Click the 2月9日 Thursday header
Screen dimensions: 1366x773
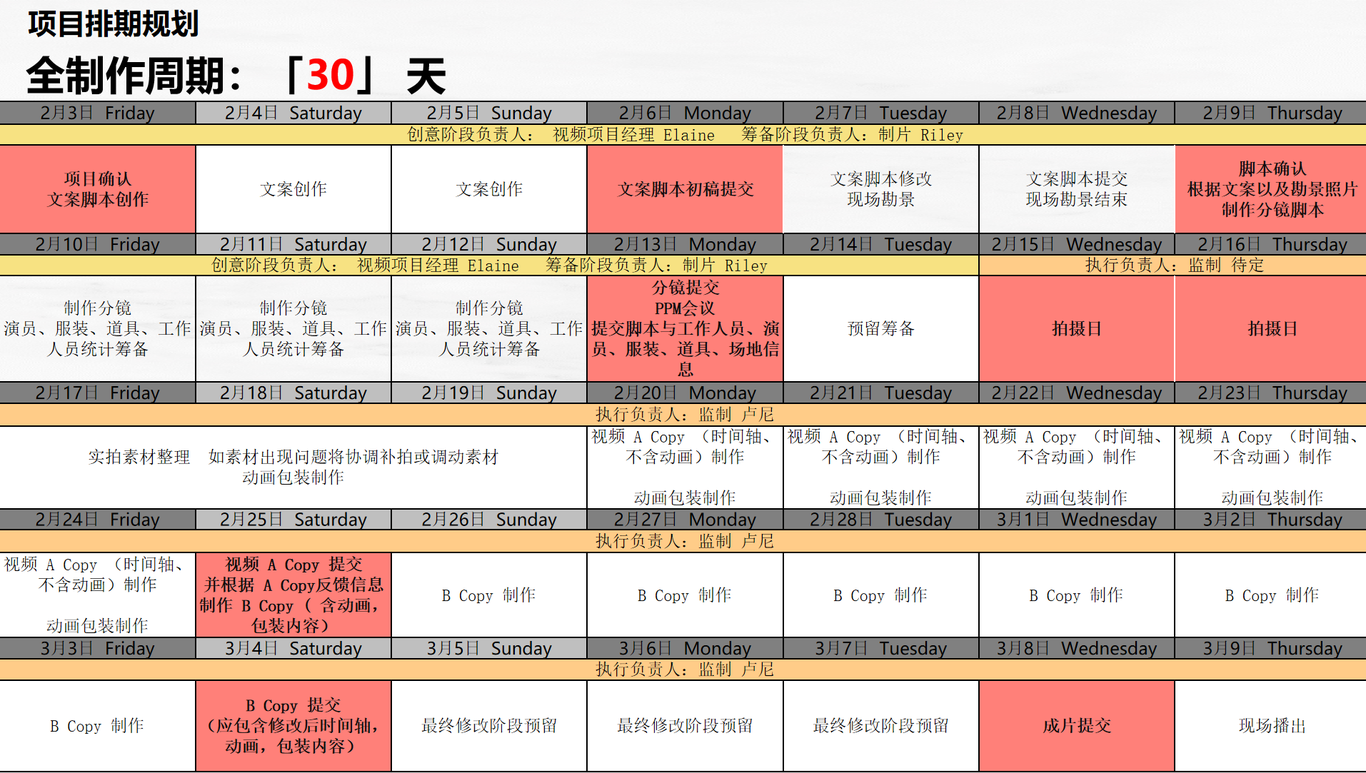(1272, 113)
